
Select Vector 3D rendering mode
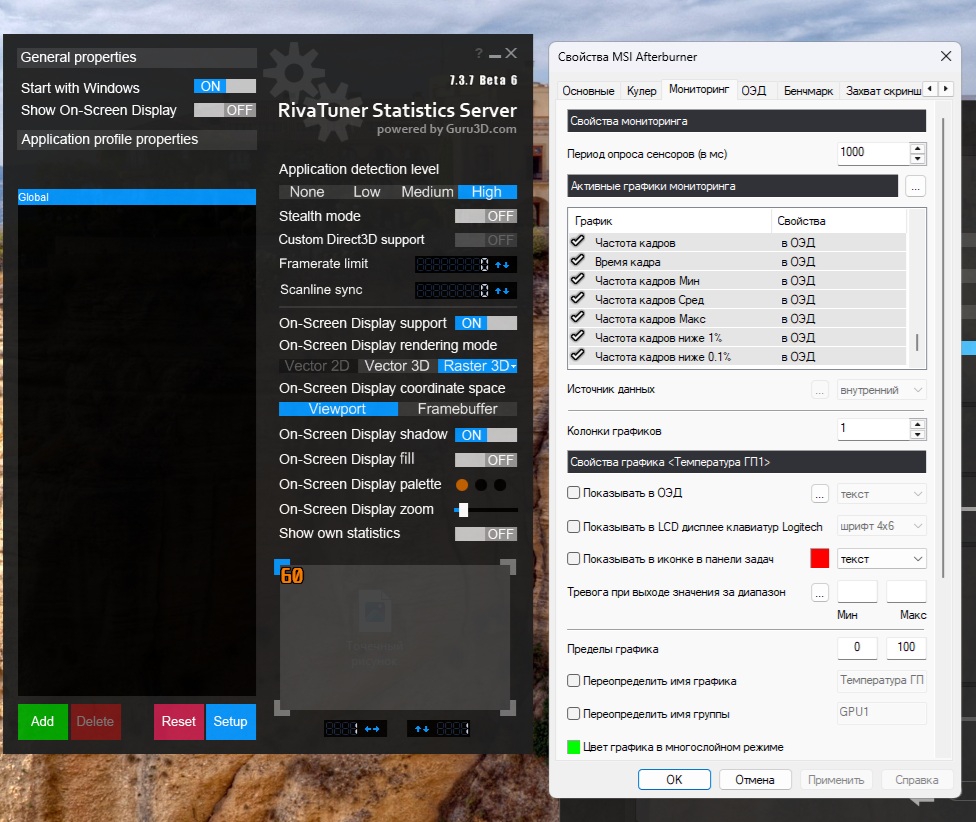coord(397,366)
